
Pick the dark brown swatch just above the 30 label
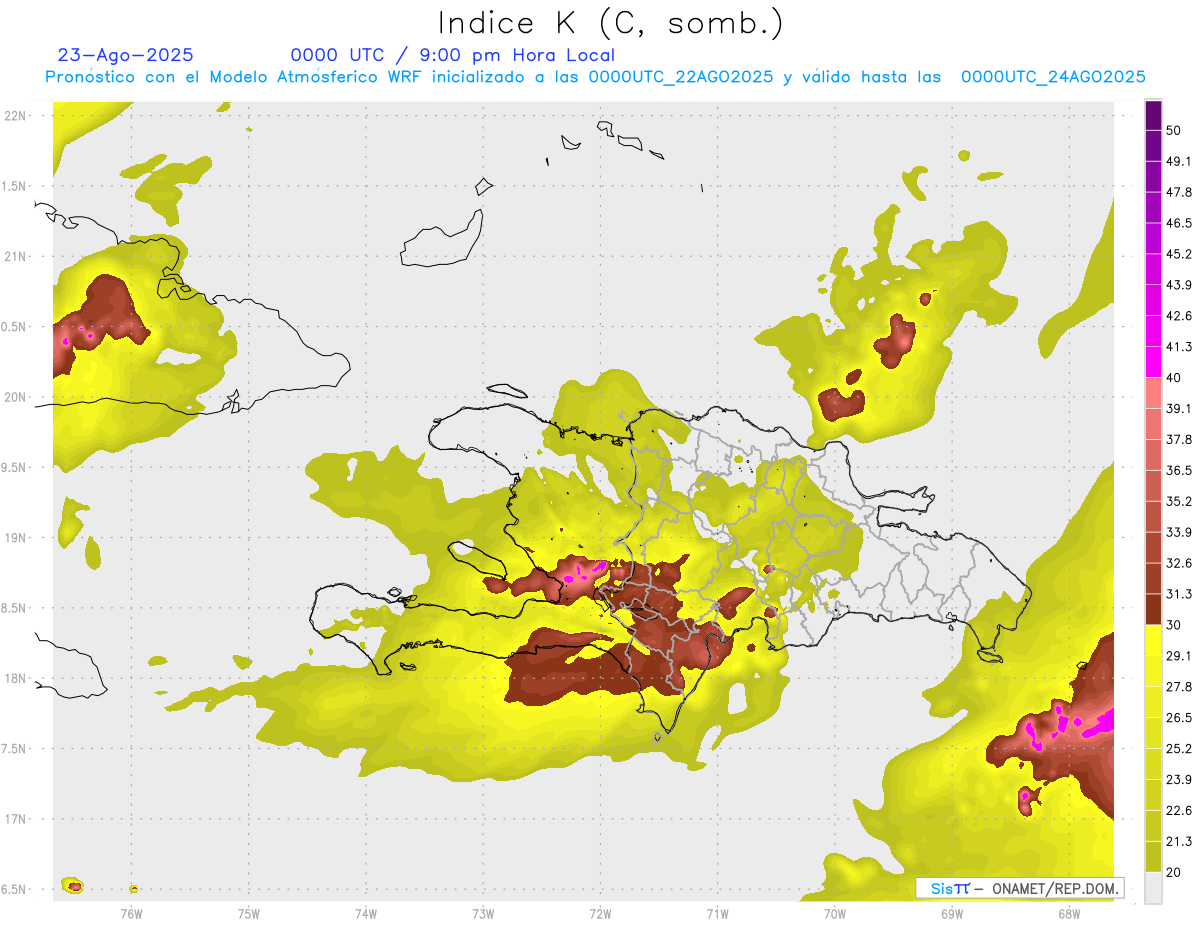(x=1153, y=608)
